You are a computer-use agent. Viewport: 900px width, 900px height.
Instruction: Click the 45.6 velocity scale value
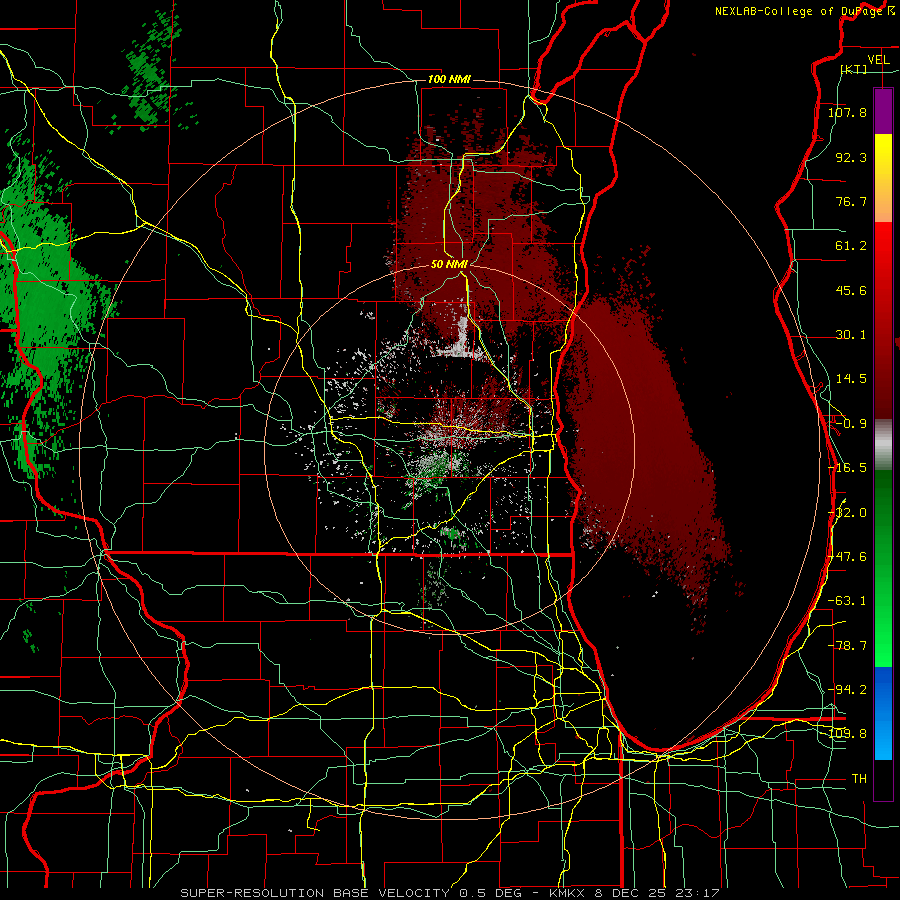click(x=851, y=290)
